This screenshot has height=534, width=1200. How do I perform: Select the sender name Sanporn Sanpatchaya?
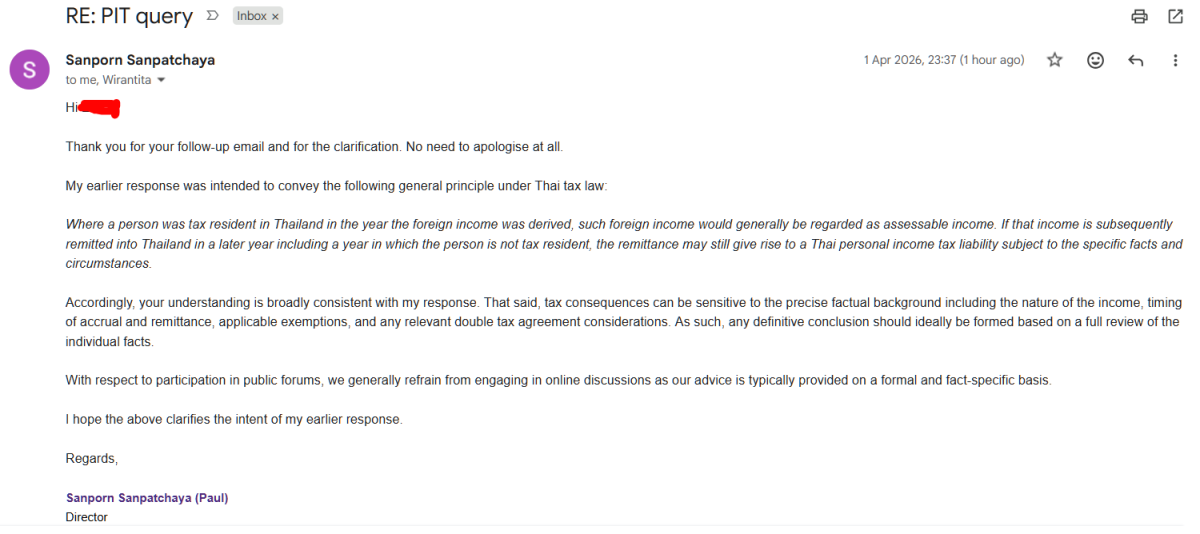140,60
